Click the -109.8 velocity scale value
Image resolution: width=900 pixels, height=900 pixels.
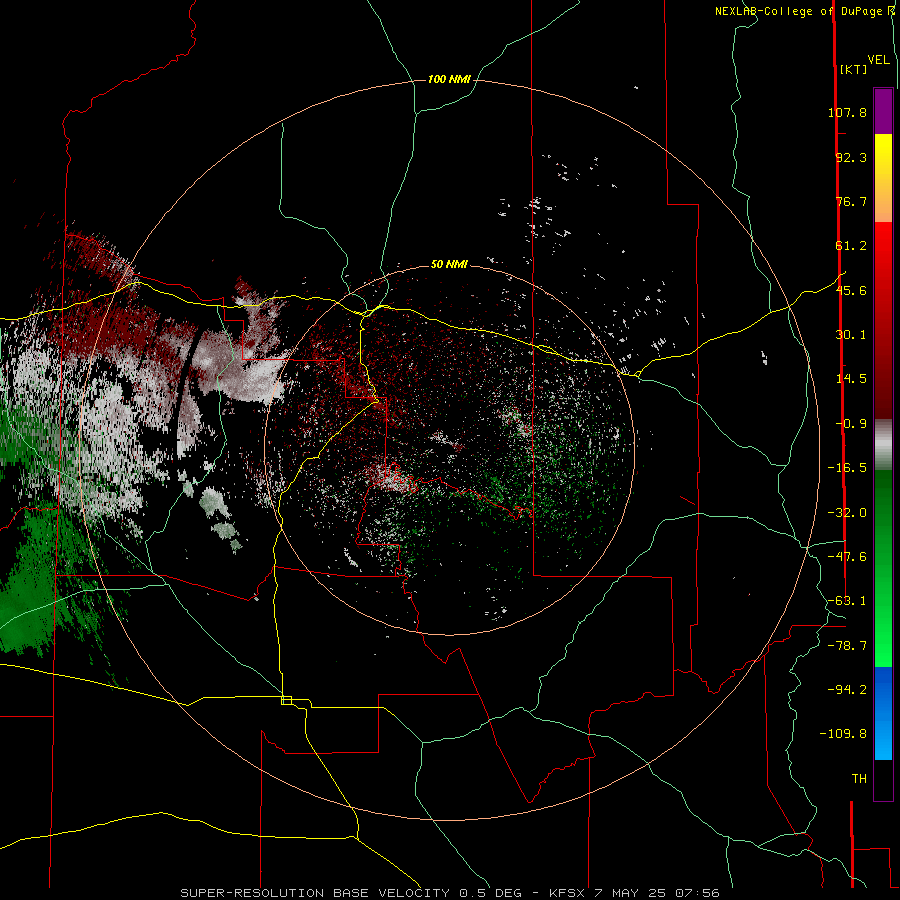point(843,734)
